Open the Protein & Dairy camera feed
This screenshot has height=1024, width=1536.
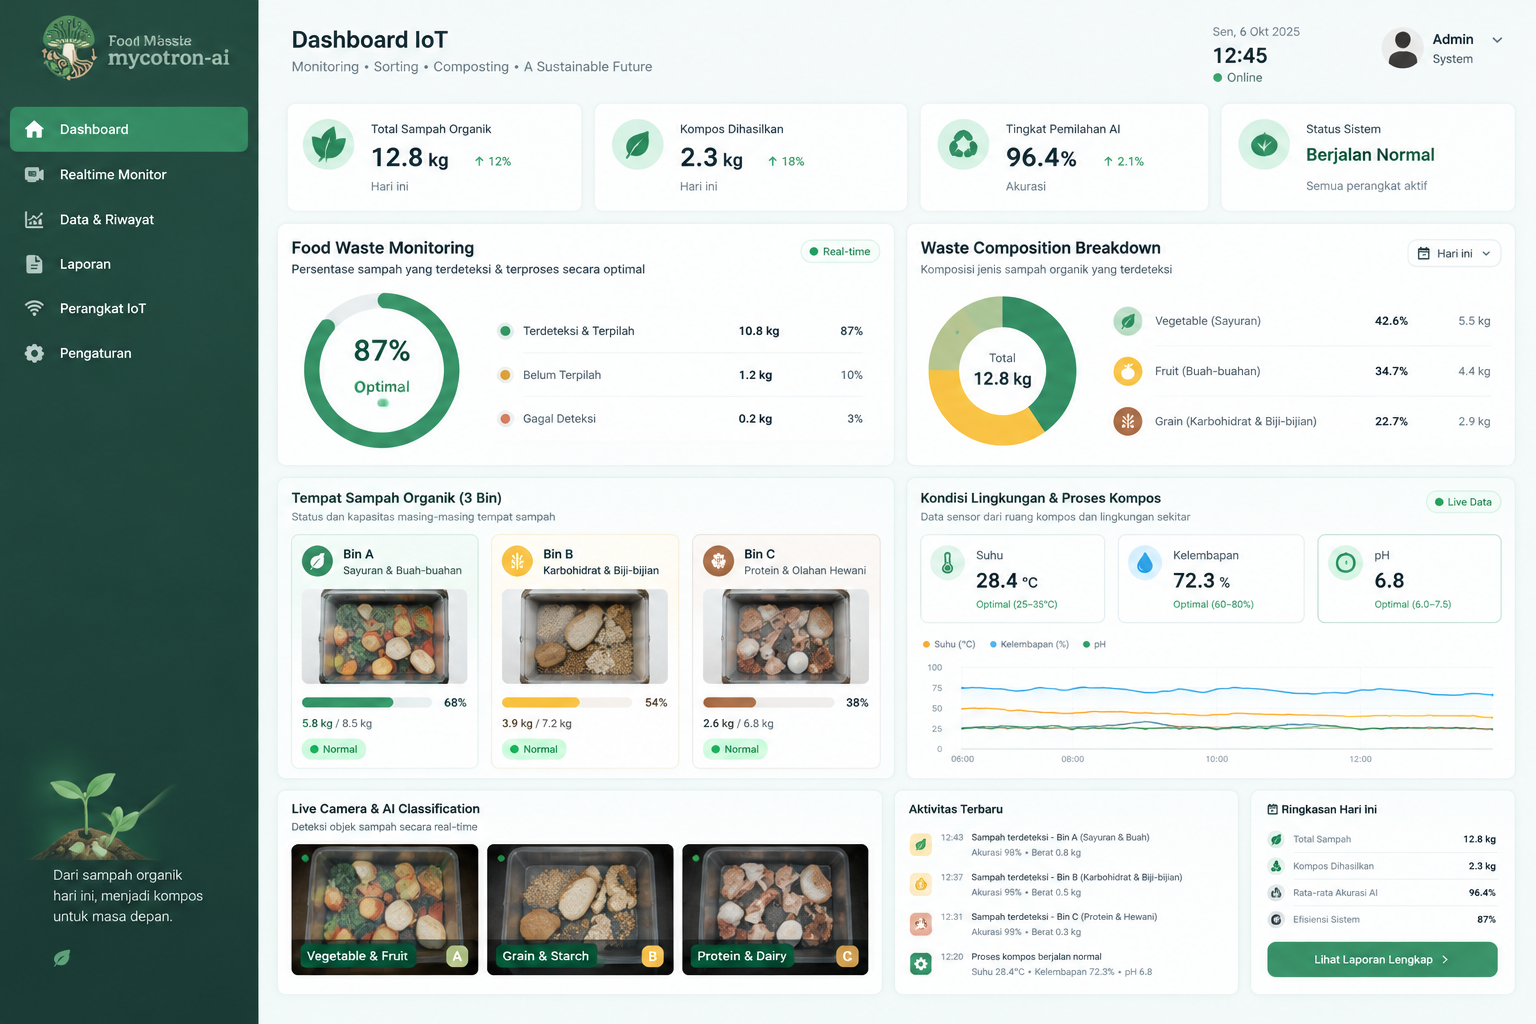pos(775,910)
